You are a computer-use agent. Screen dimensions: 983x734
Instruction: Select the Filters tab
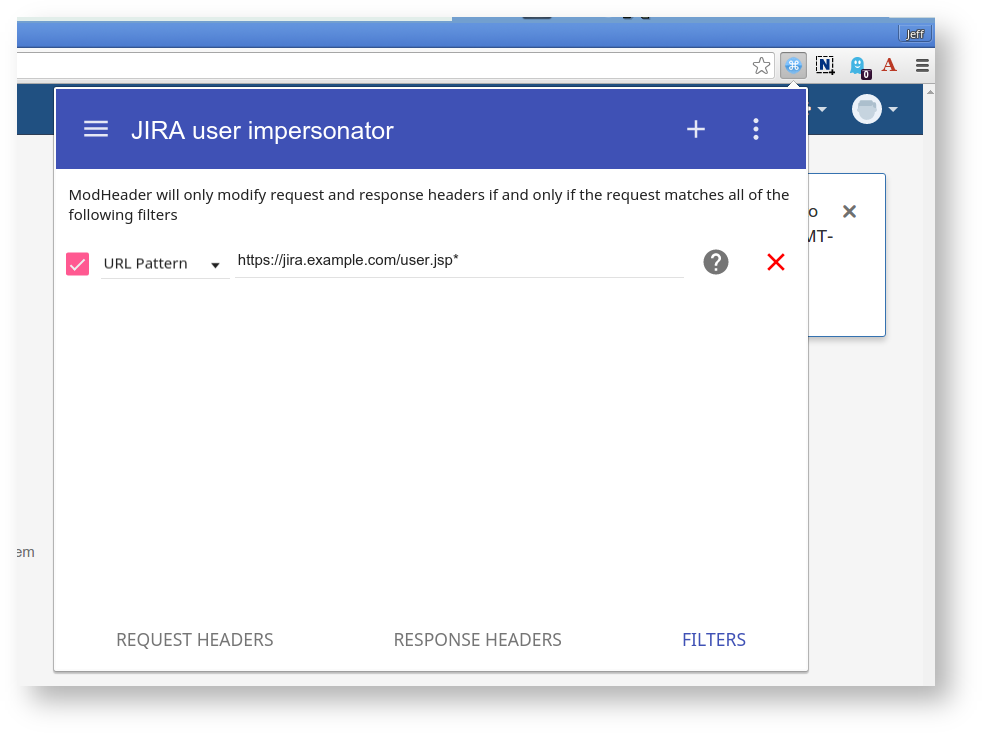(713, 640)
